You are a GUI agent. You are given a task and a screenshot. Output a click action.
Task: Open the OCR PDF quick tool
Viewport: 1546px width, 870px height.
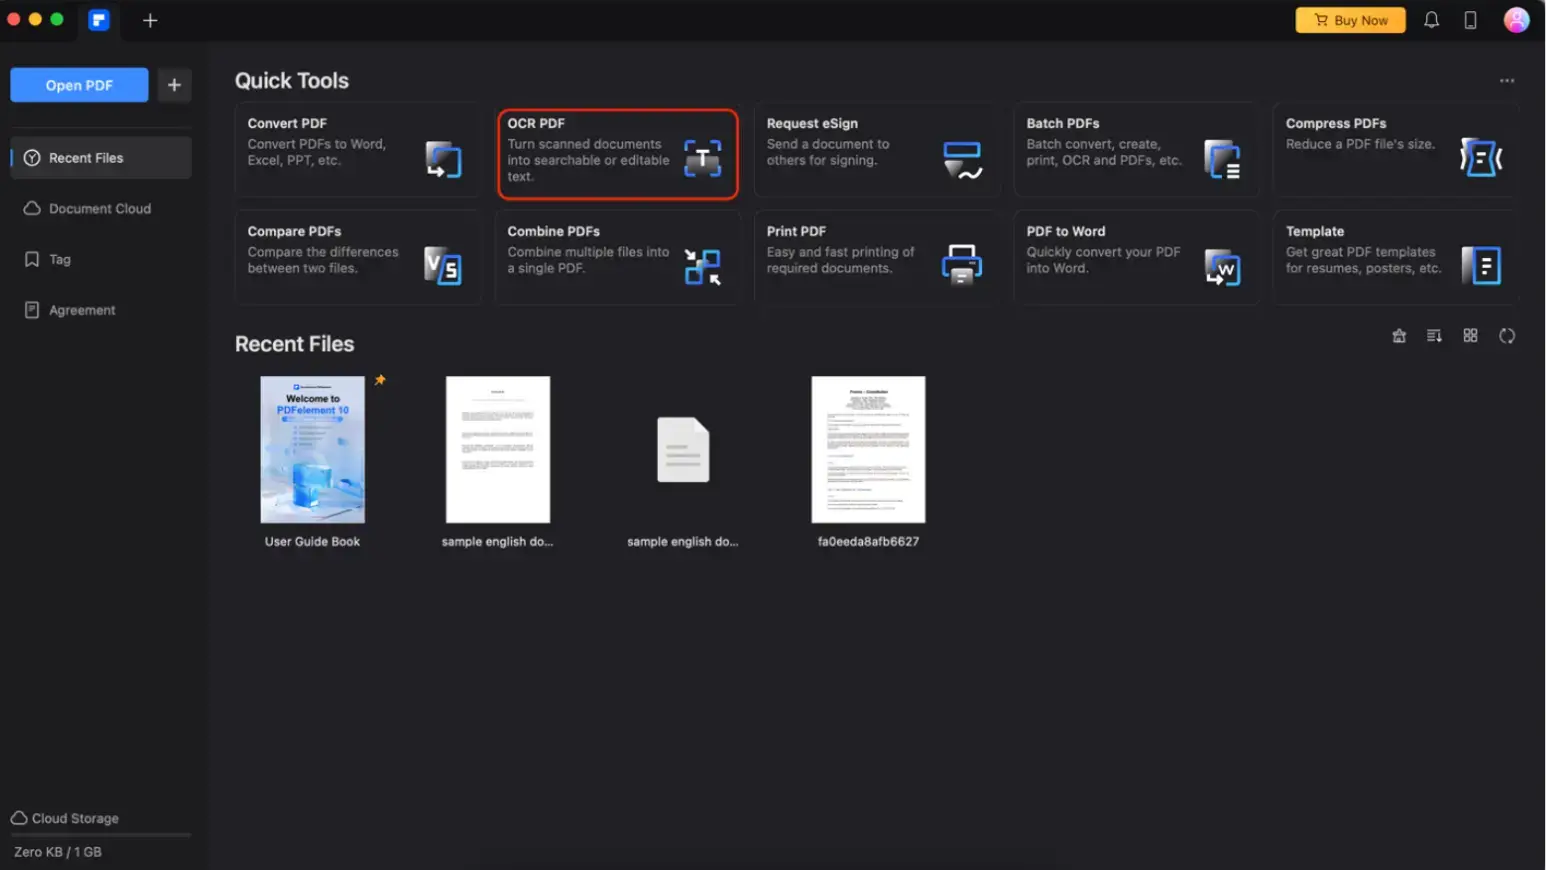[617, 154]
